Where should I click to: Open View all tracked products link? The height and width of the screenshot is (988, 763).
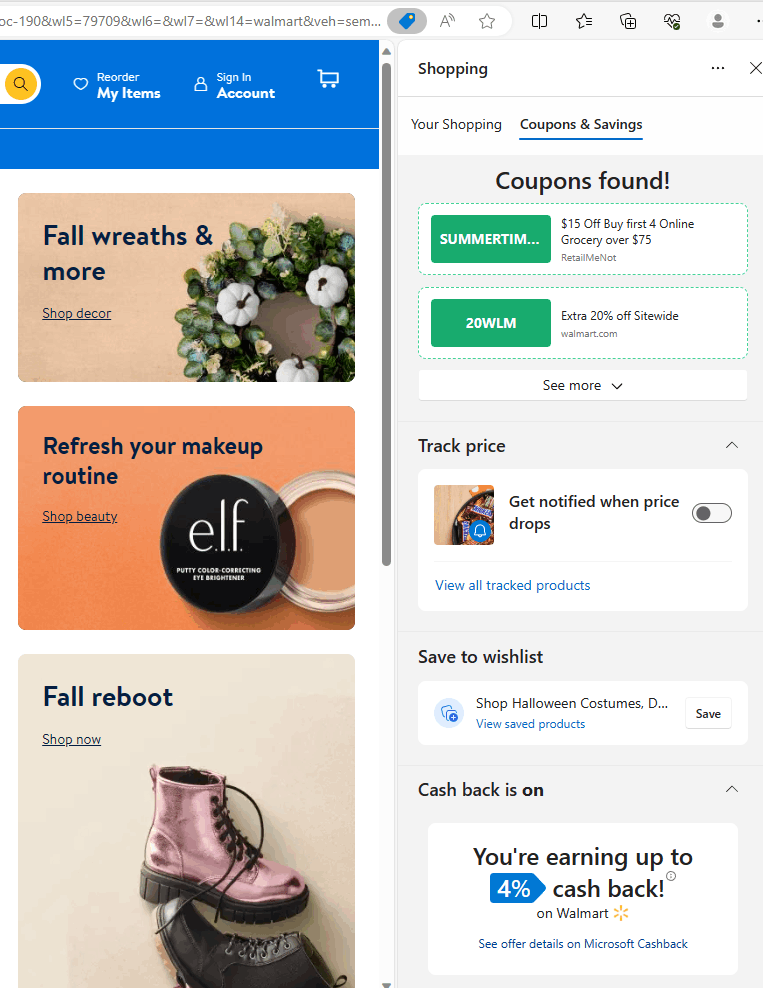click(512, 585)
